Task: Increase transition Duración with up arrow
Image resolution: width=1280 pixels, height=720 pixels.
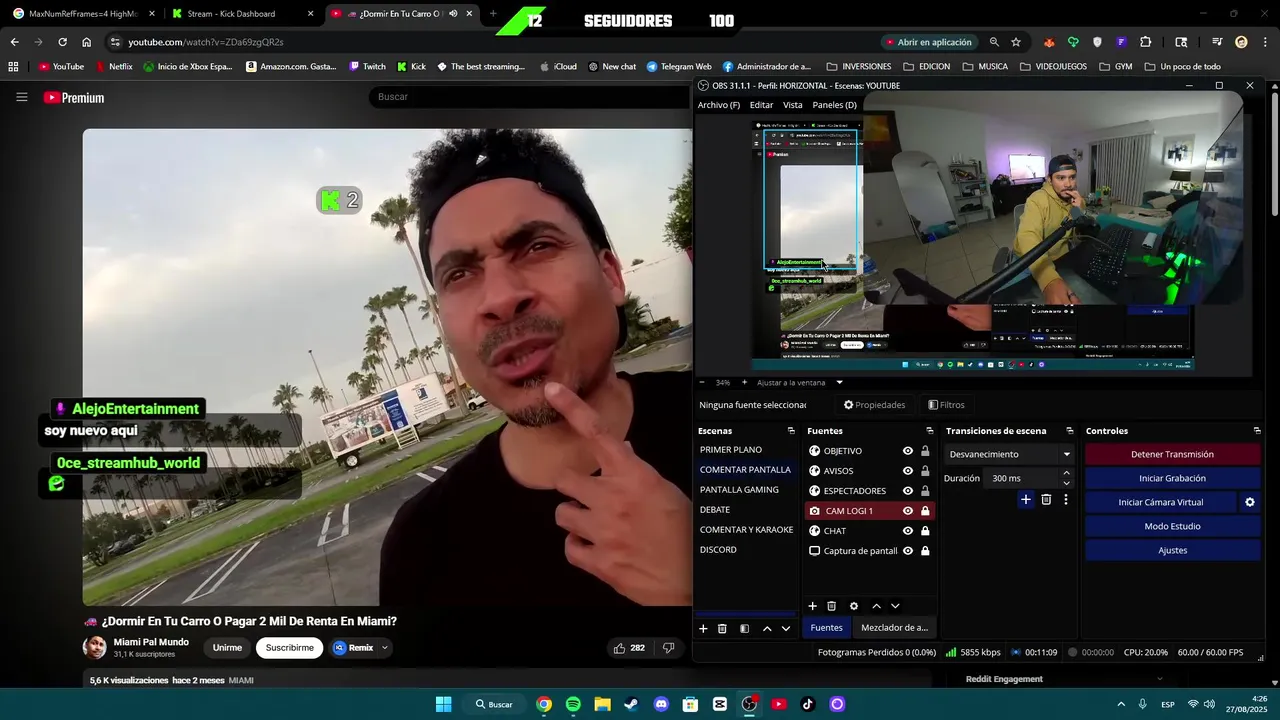Action: 1066,473
